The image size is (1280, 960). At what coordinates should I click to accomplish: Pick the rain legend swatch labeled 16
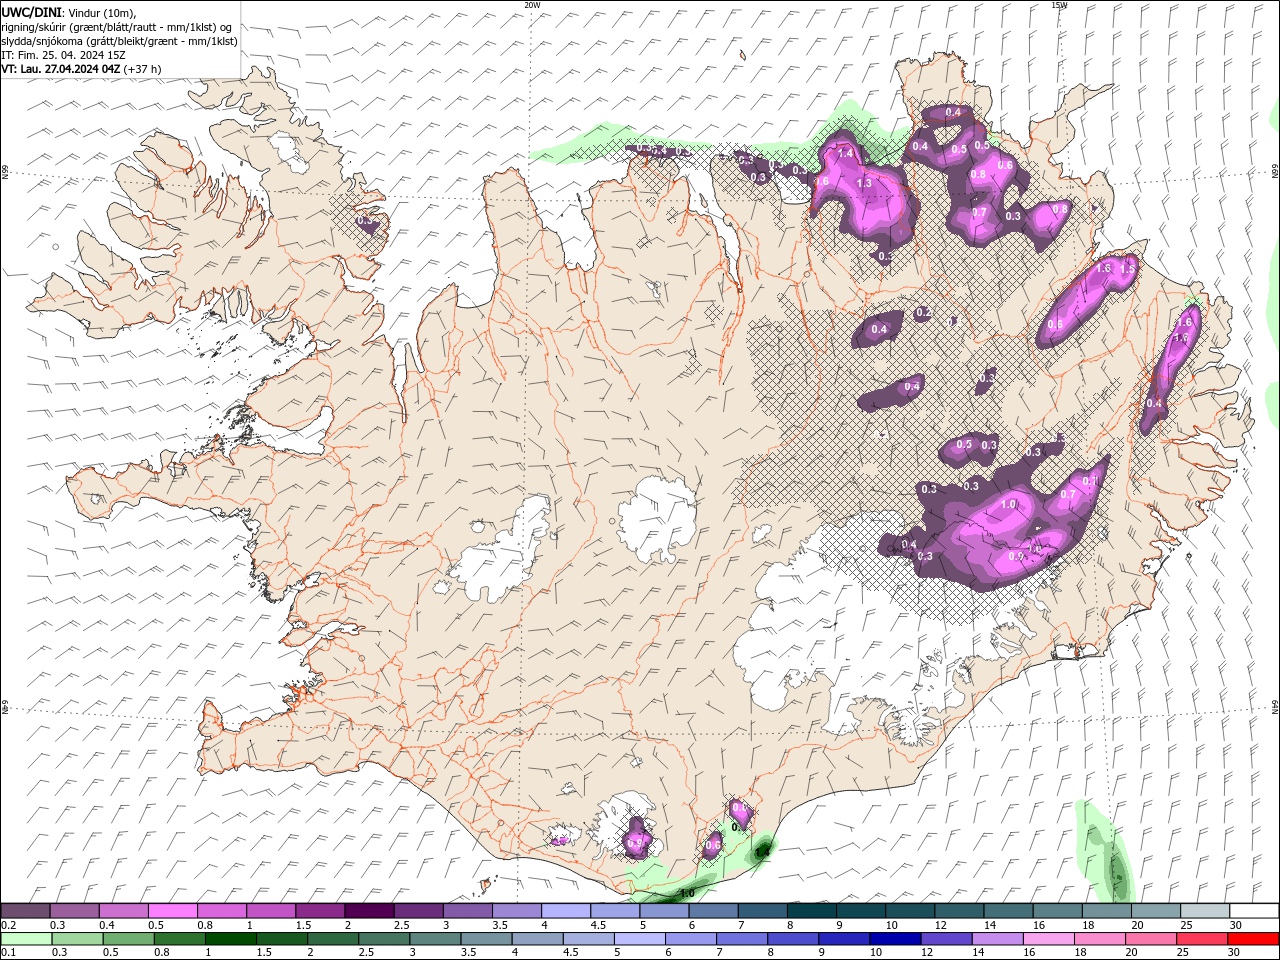coord(1049,939)
